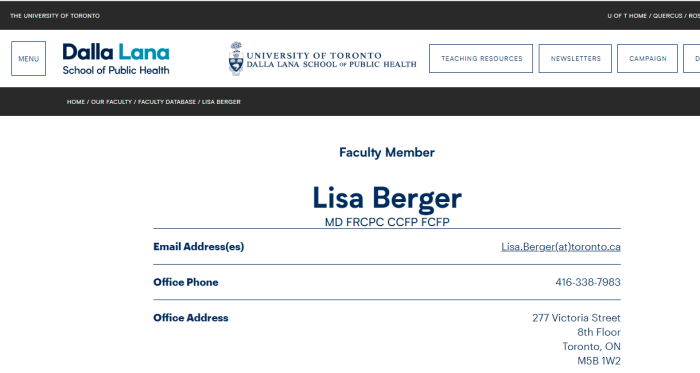Go to Home breadcrumb
700x373 pixels.
click(x=76, y=102)
